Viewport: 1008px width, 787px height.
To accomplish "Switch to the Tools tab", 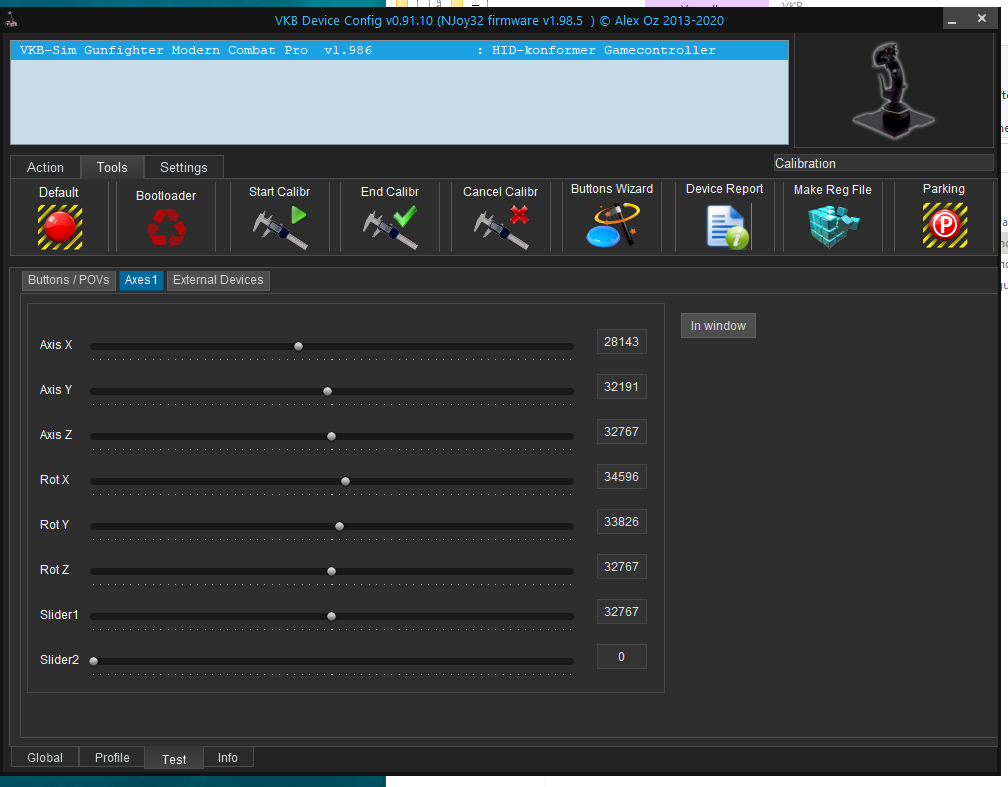I will [112, 167].
